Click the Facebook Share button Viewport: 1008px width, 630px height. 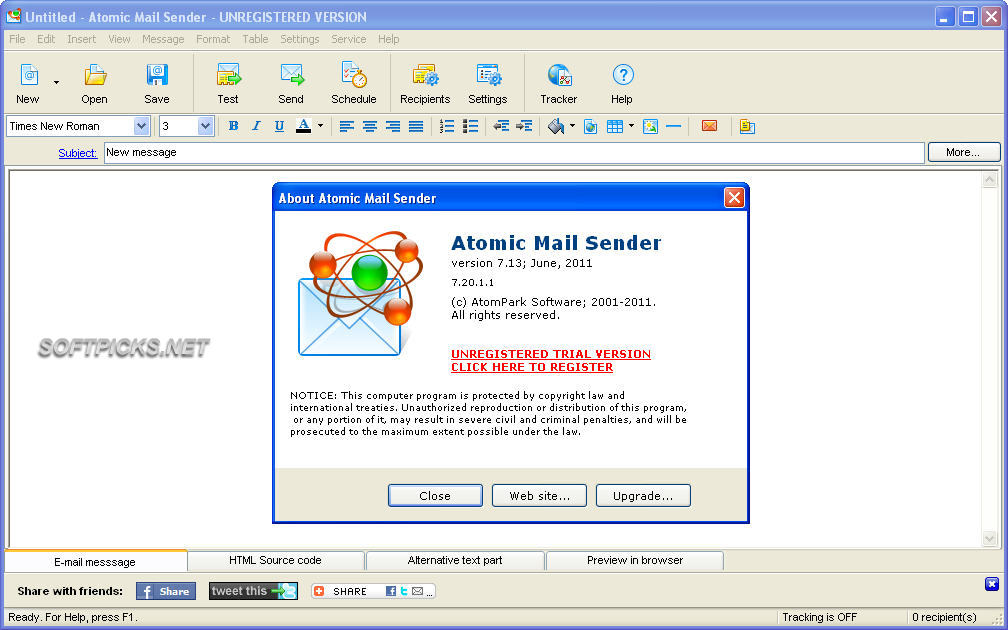tap(166, 591)
